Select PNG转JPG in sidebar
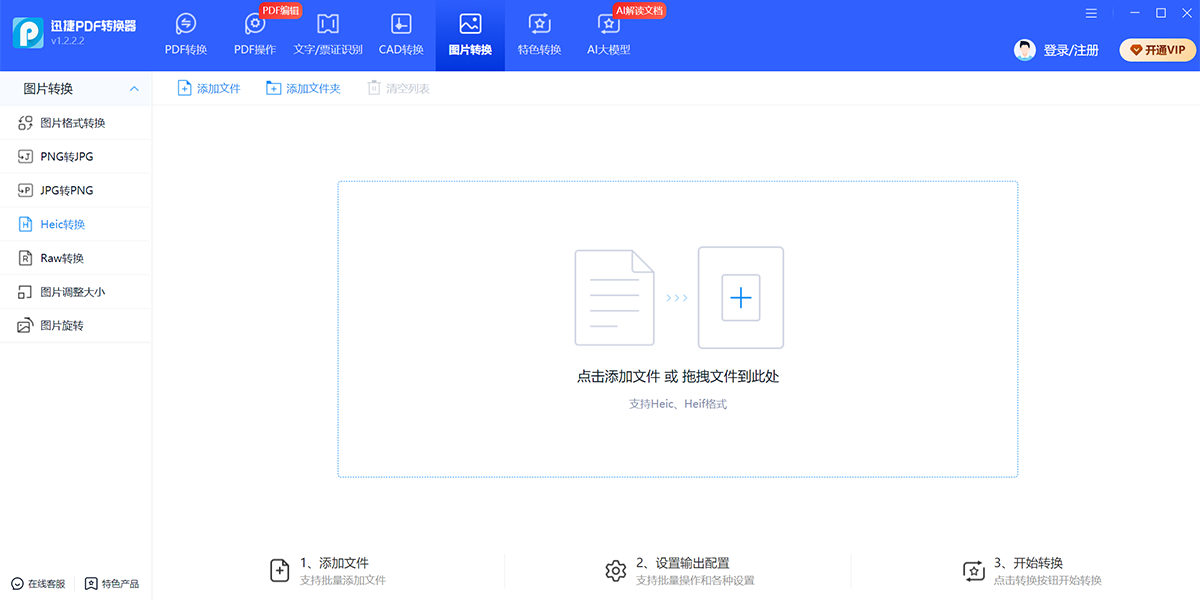The height and width of the screenshot is (600, 1200). click(66, 157)
